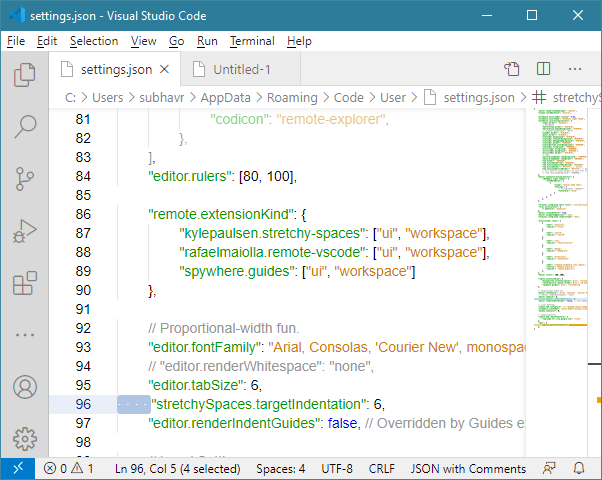Screen dimensions: 602x480
Task: Click "stretchySpaces.targetIndentation" key
Action: pyautogui.click(x=258, y=404)
